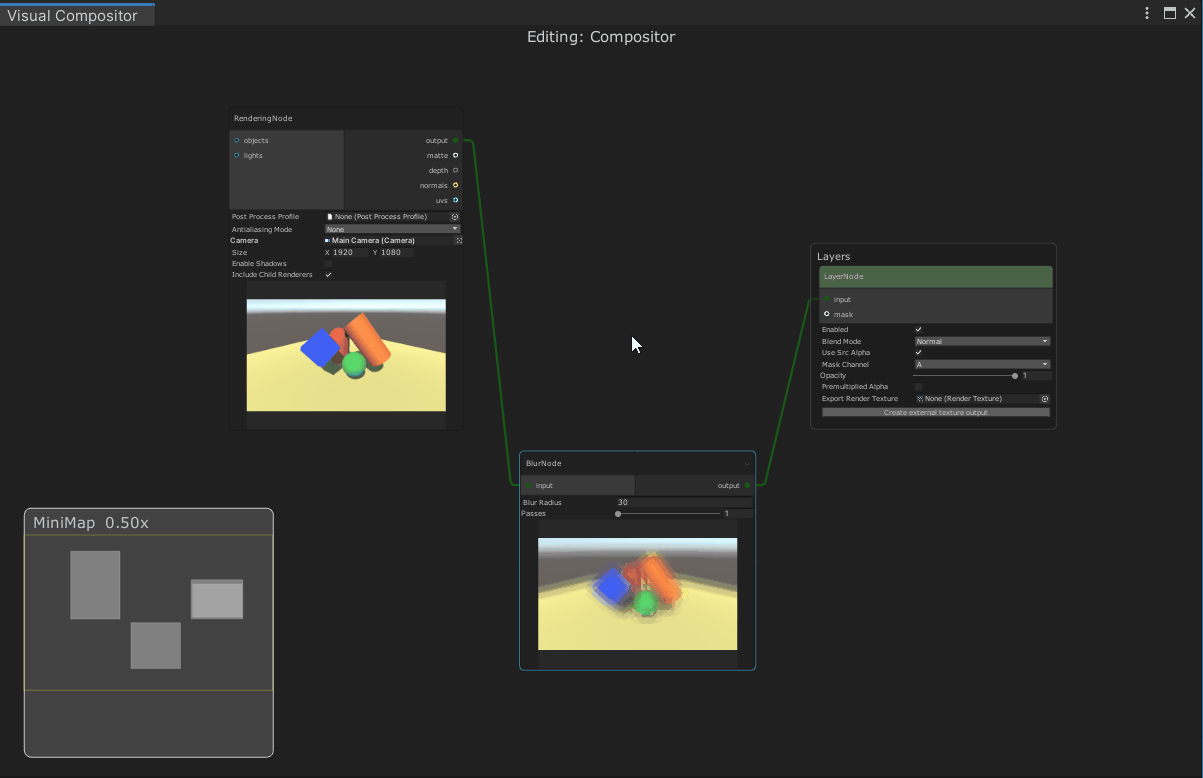Uncheck Include Child Renderers
The width and height of the screenshot is (1203, 778).
(x=328, y=275)
